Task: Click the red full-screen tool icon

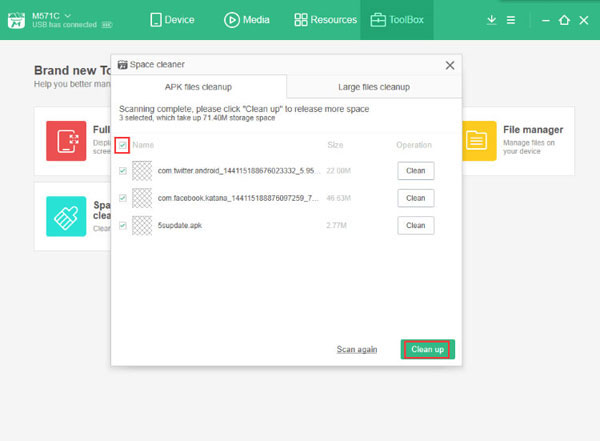Action: click(66, 141)
